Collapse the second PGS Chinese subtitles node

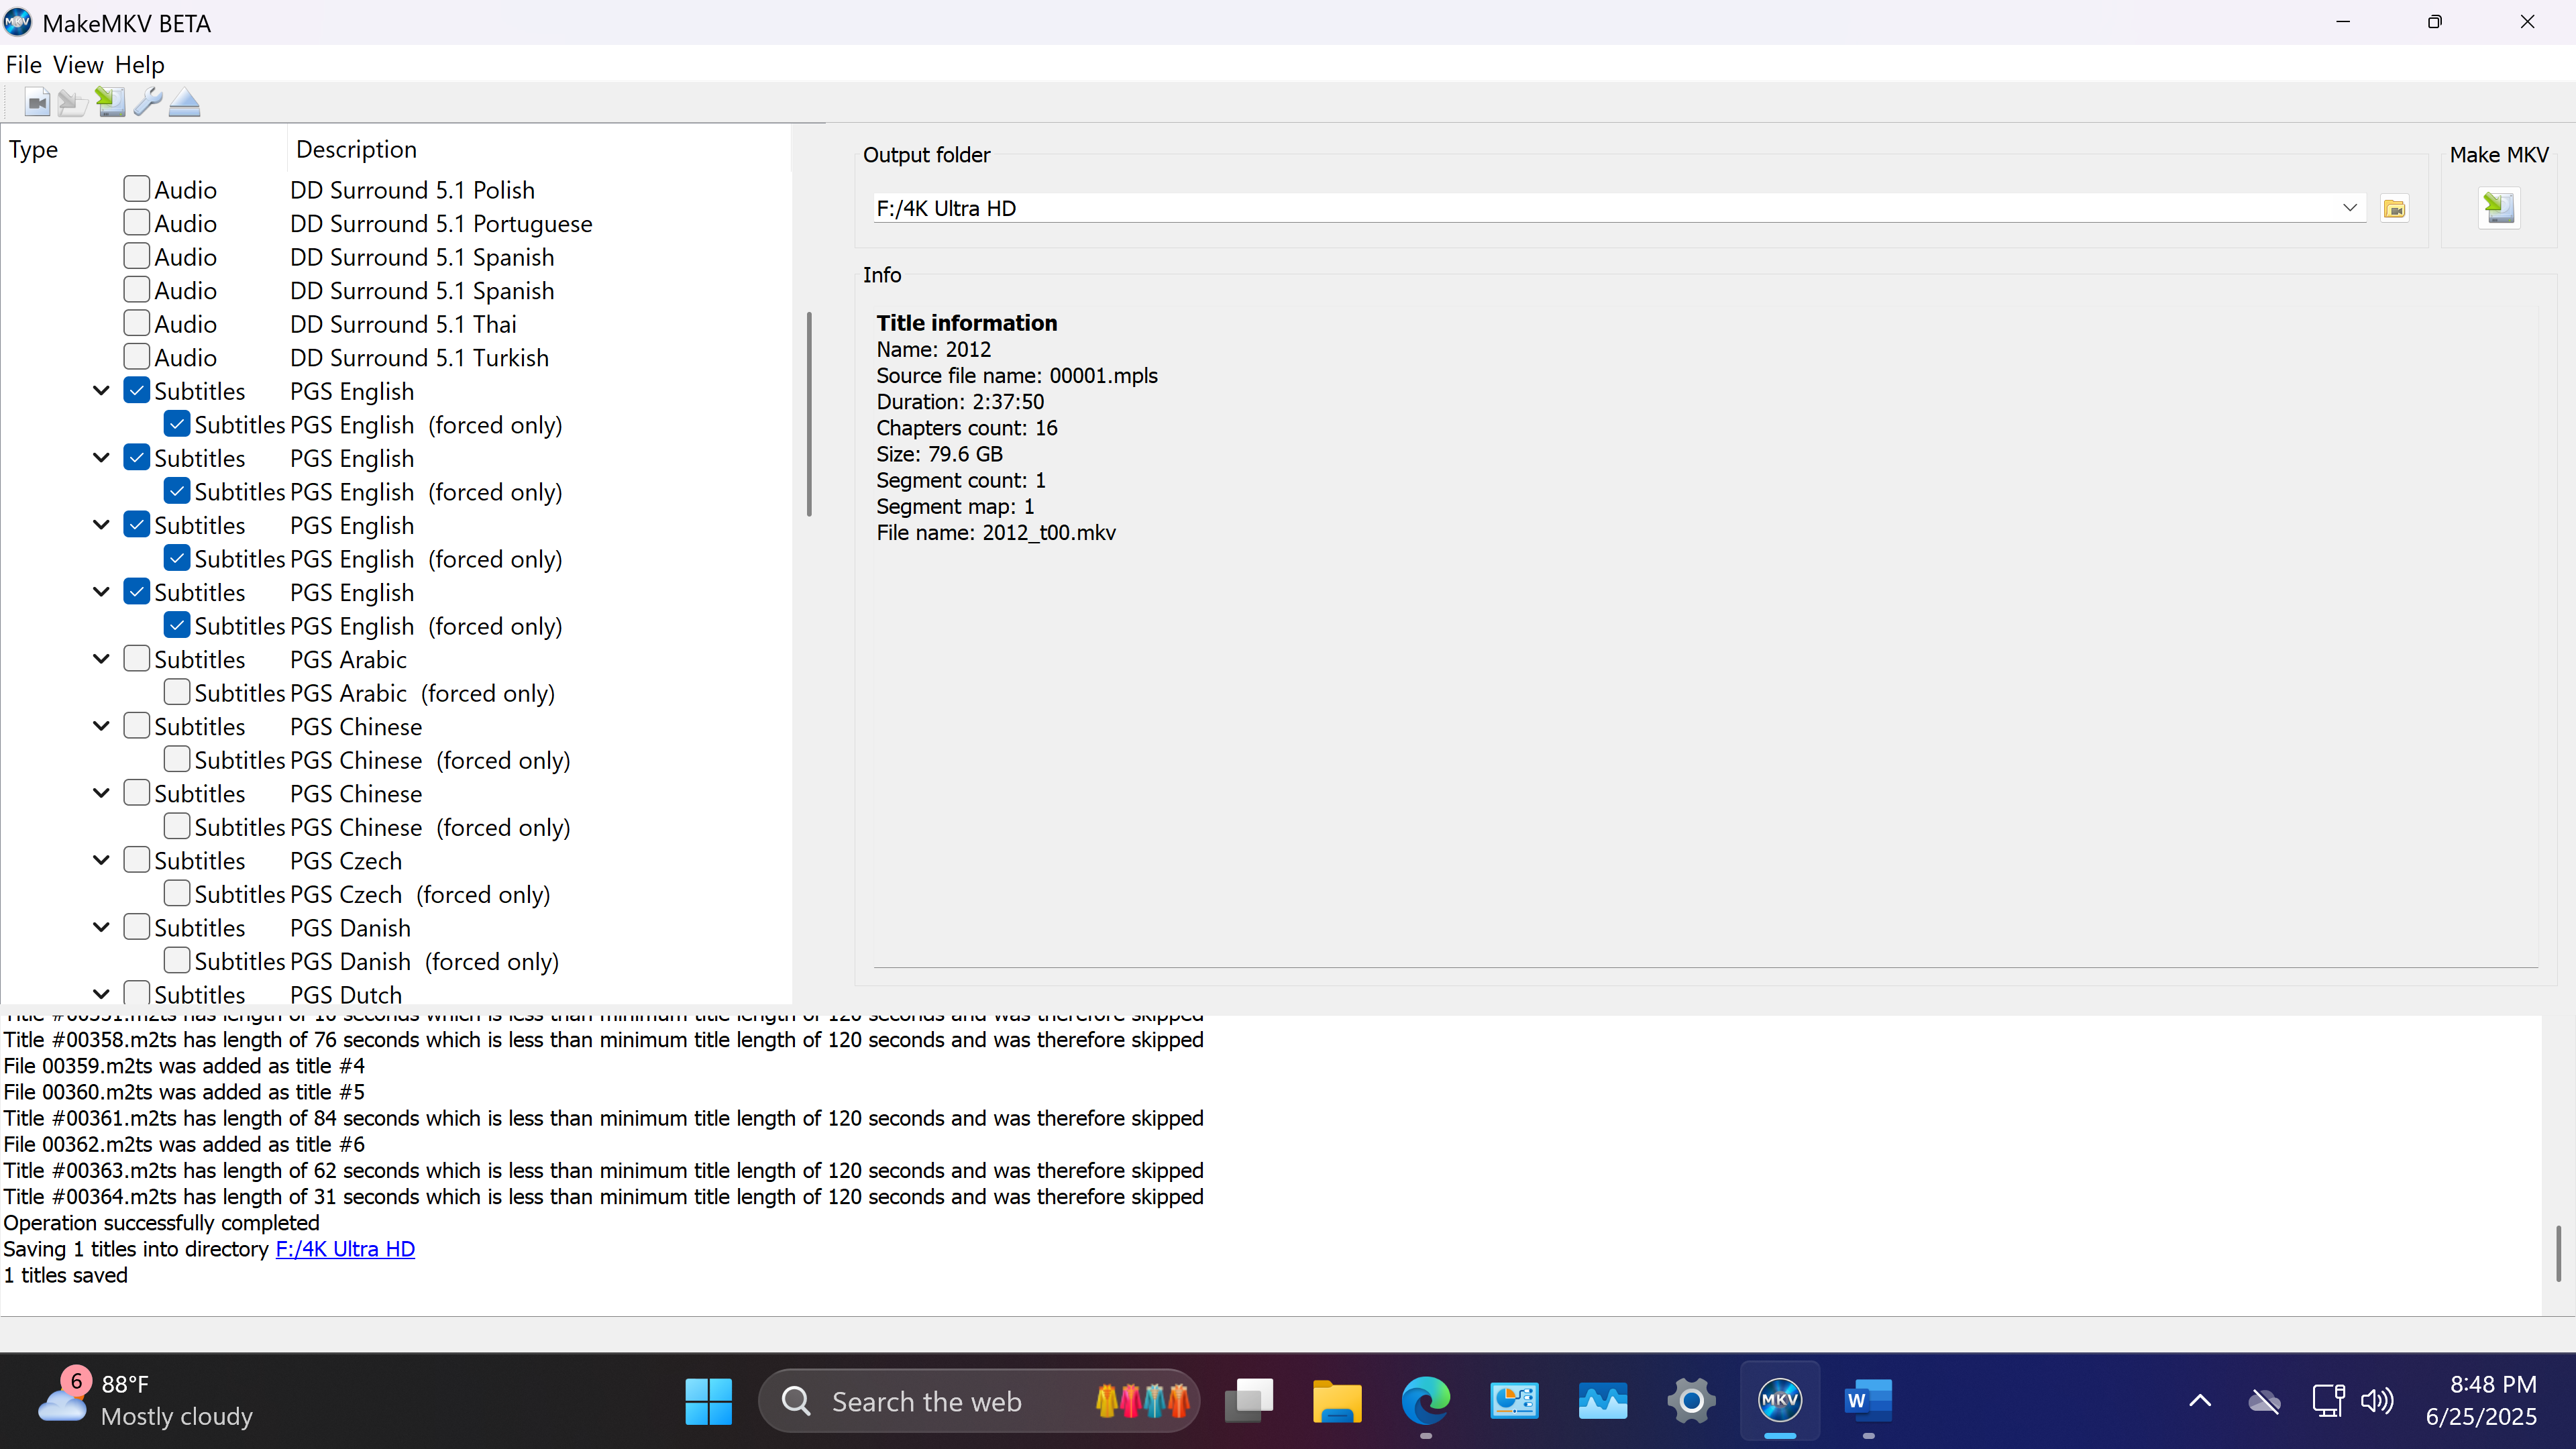[x=101, y=793]
